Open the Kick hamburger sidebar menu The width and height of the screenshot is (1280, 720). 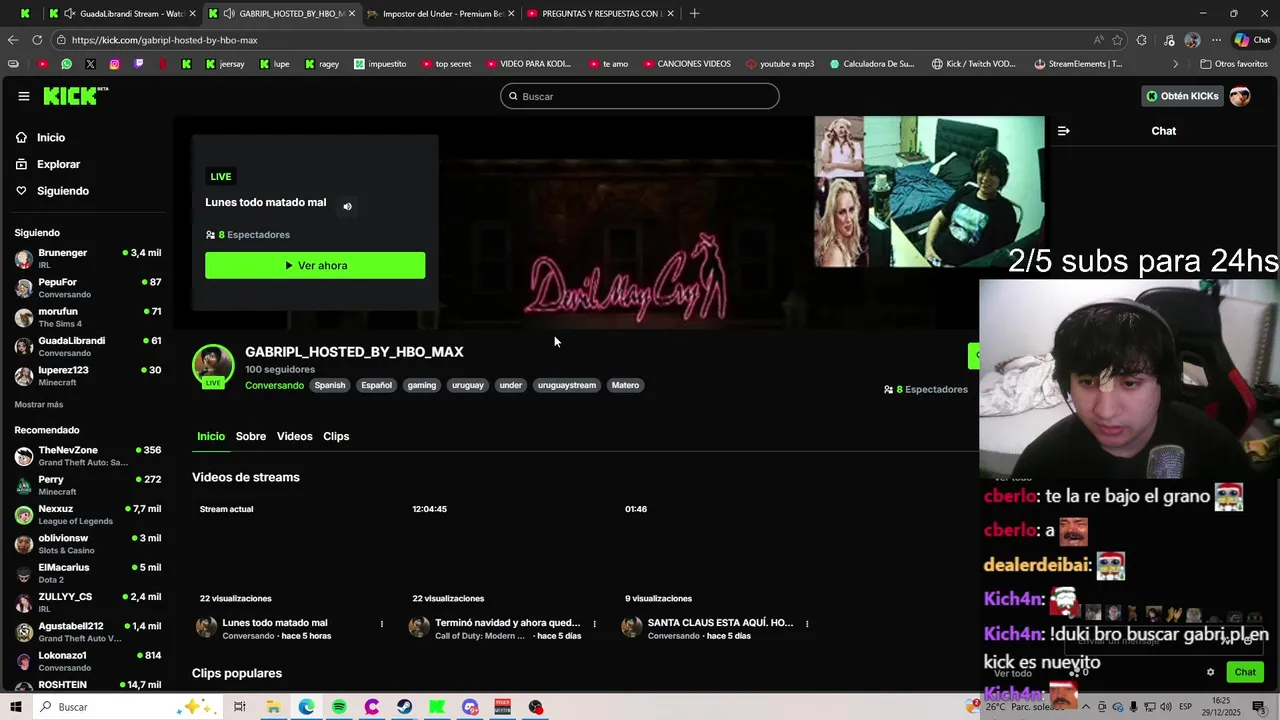pos(23,96)
